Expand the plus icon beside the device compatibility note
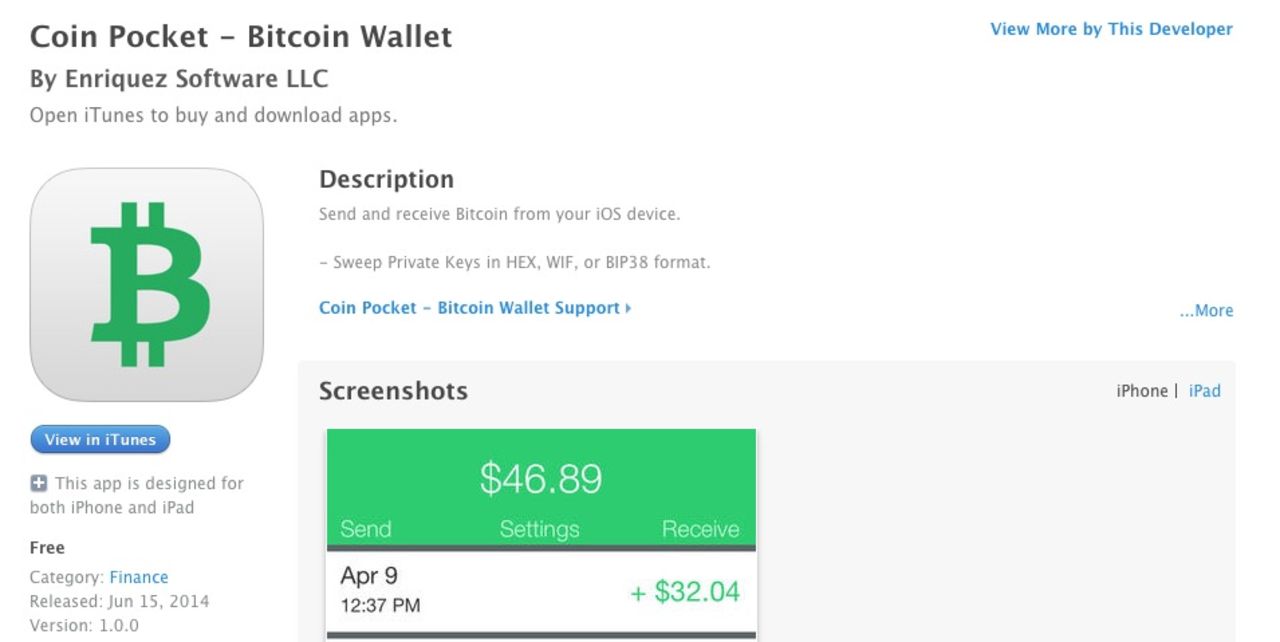Screen dimensions: 1280x642 37,483
